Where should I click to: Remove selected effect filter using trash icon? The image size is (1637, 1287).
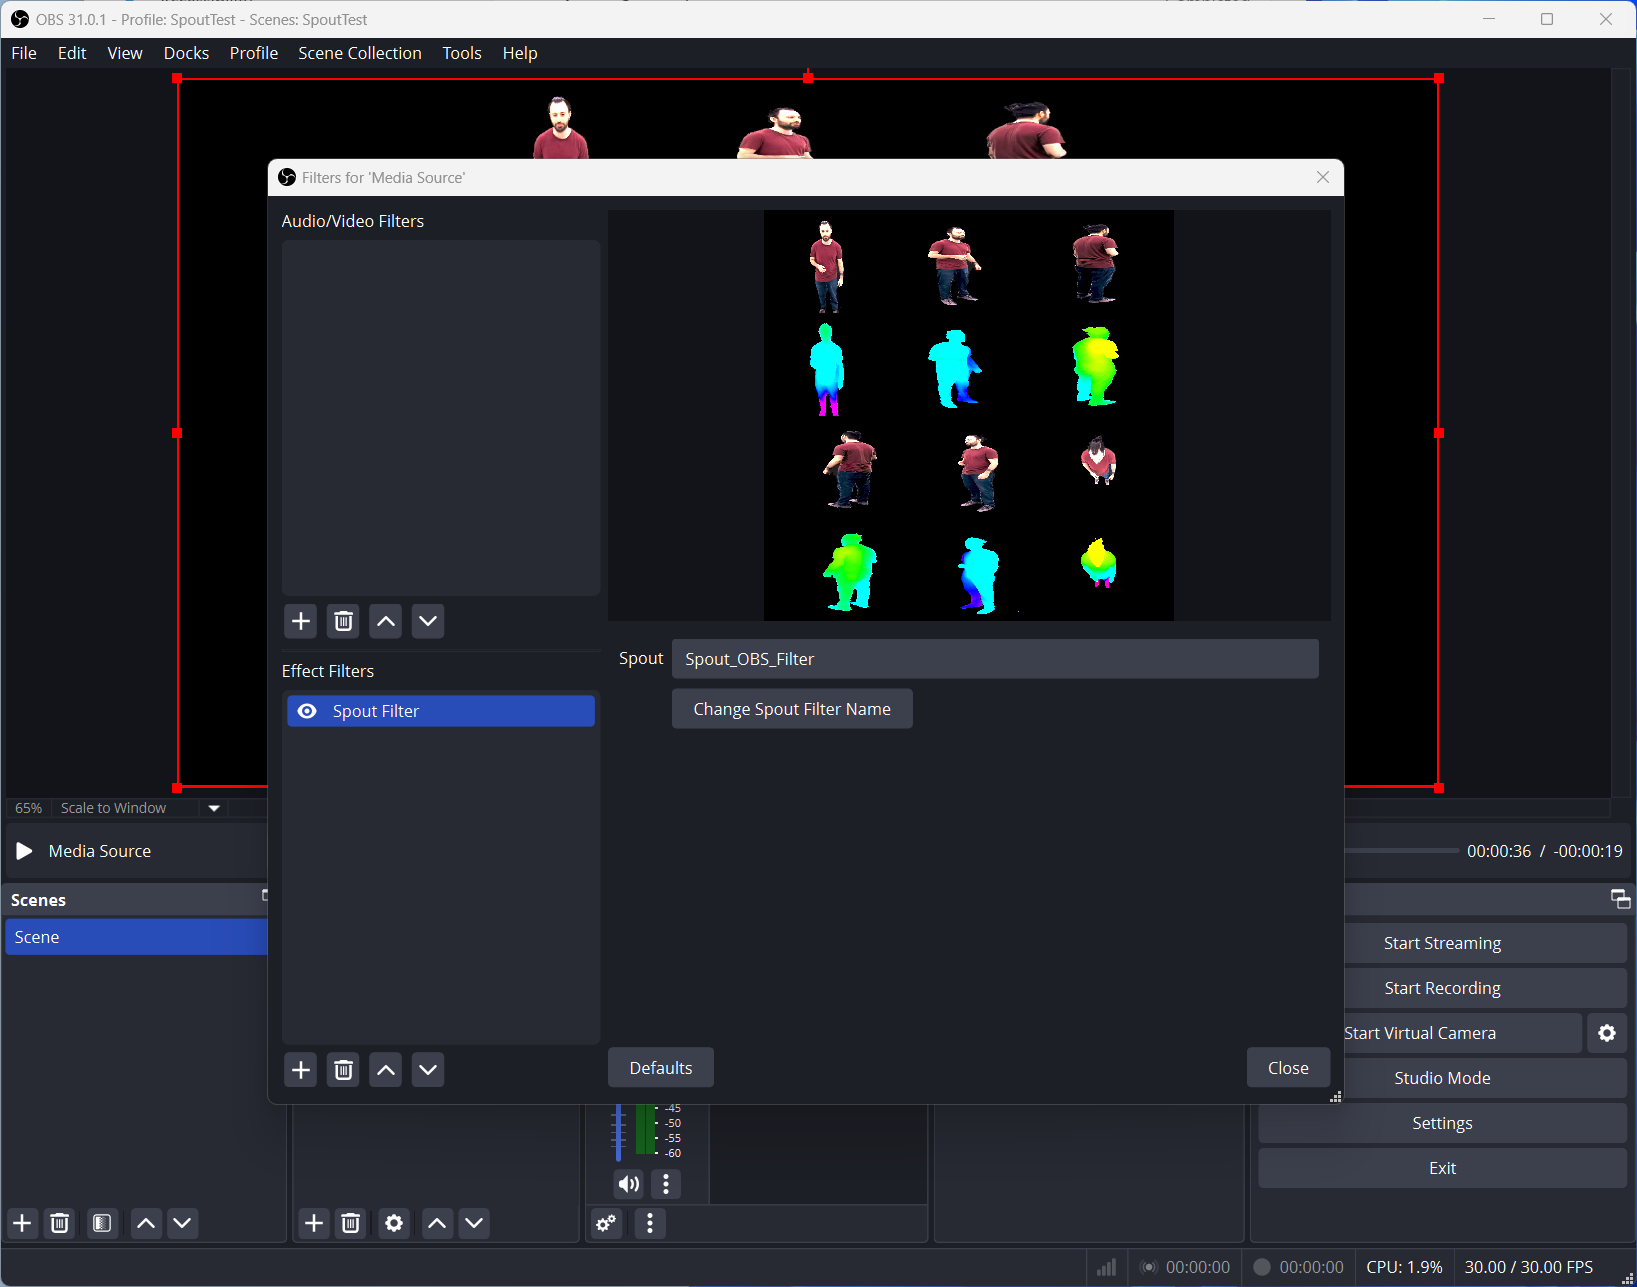click(x=343, y=1070)
